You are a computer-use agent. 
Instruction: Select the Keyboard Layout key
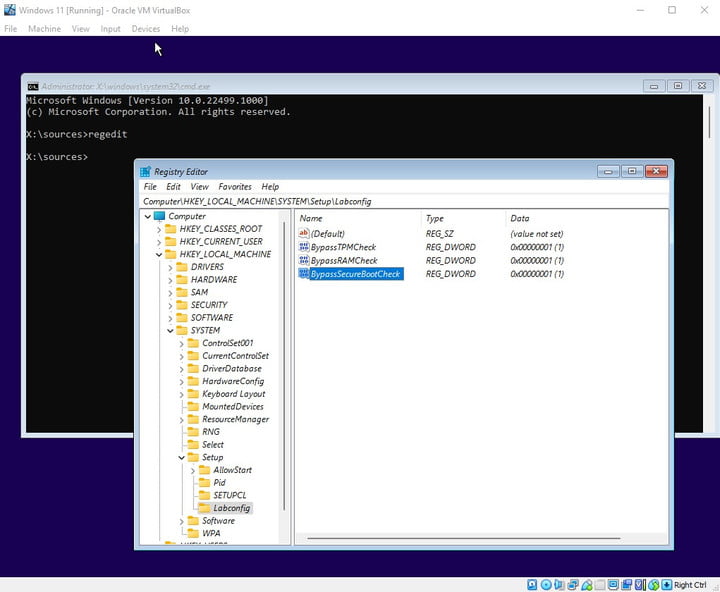pyautogui.click(x=234, y=394)
